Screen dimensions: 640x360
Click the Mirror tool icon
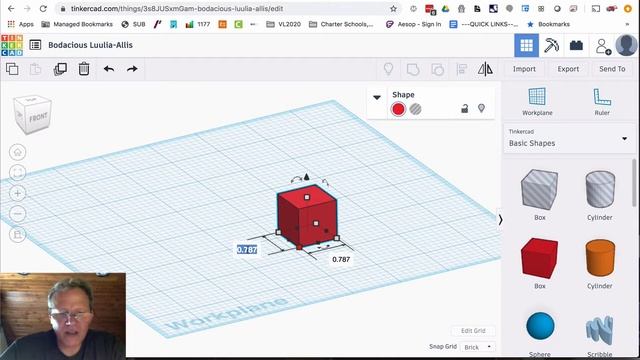coord(485,69)
